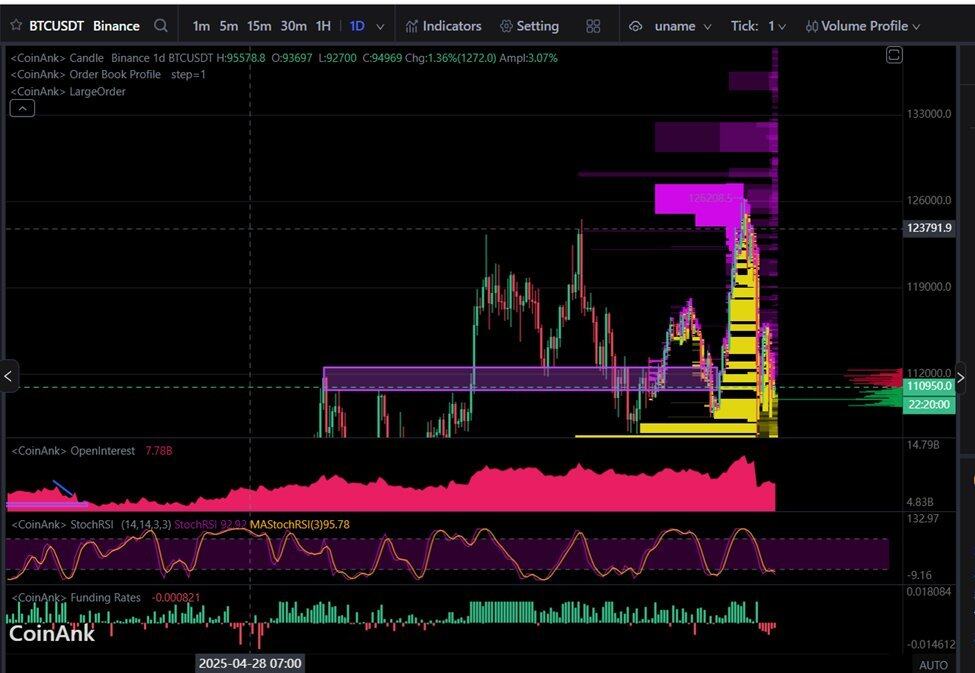Click the fullscreen icon on chart corner

[894, 55]
